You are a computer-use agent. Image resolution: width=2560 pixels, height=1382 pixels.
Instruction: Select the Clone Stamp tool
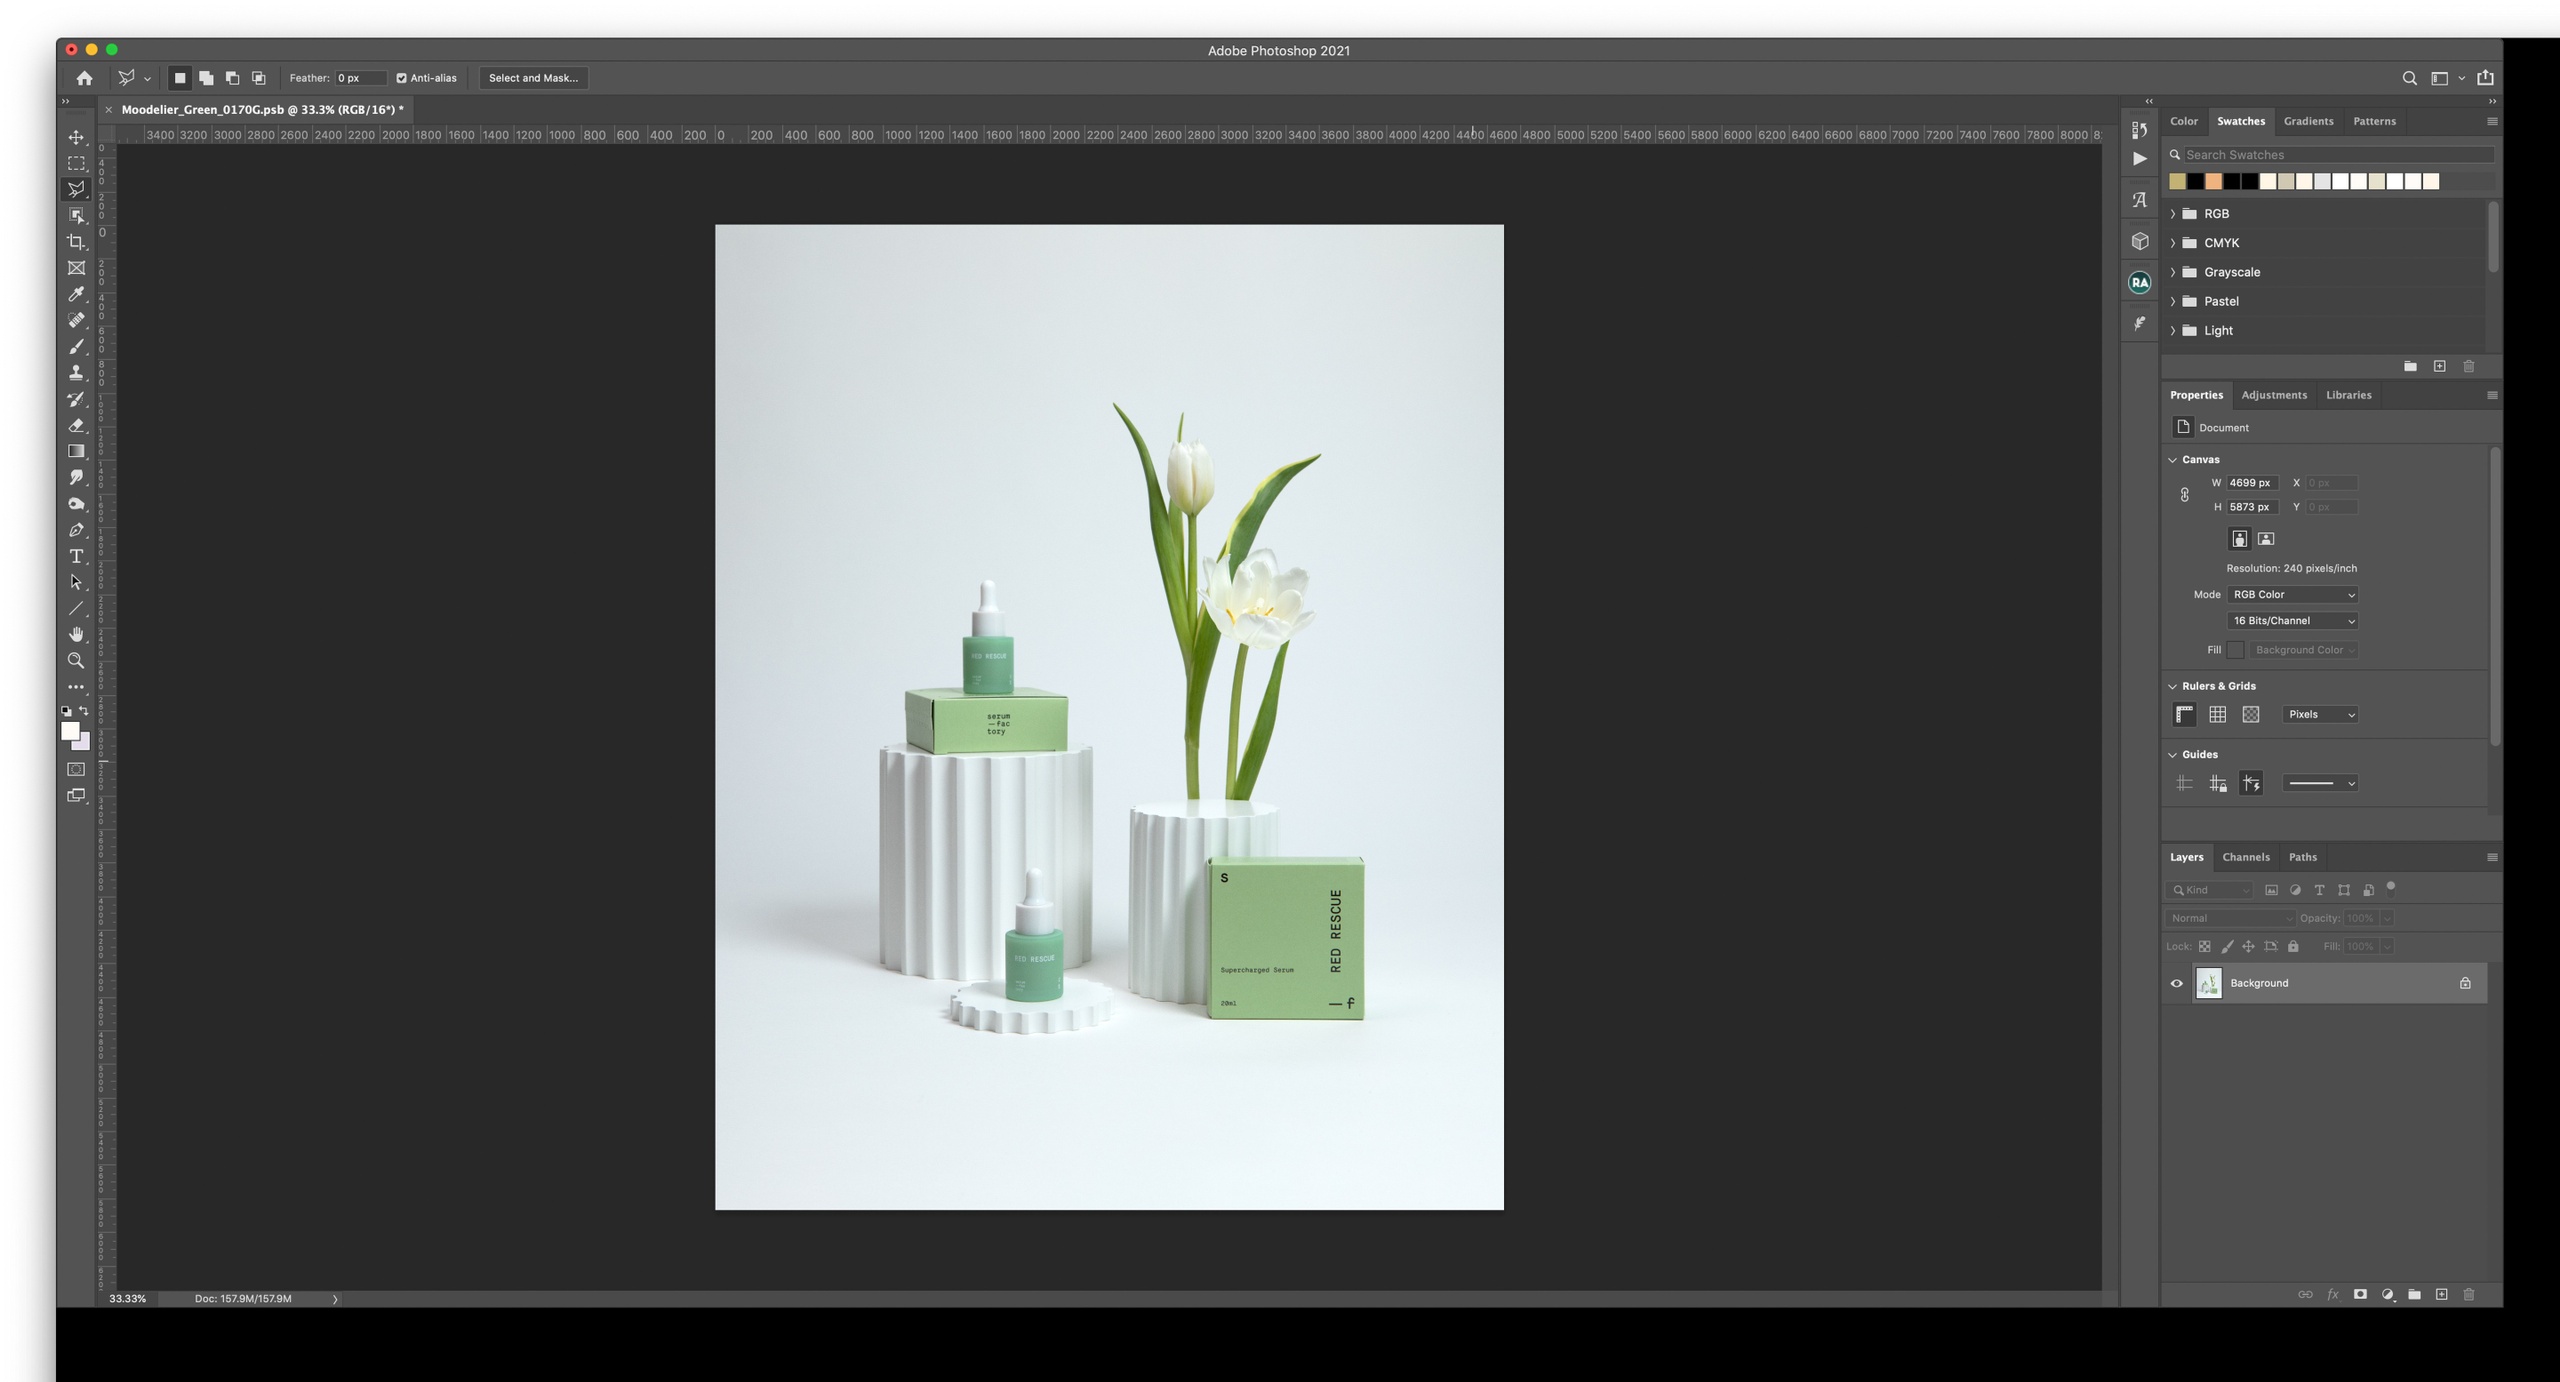click(76, 373)
